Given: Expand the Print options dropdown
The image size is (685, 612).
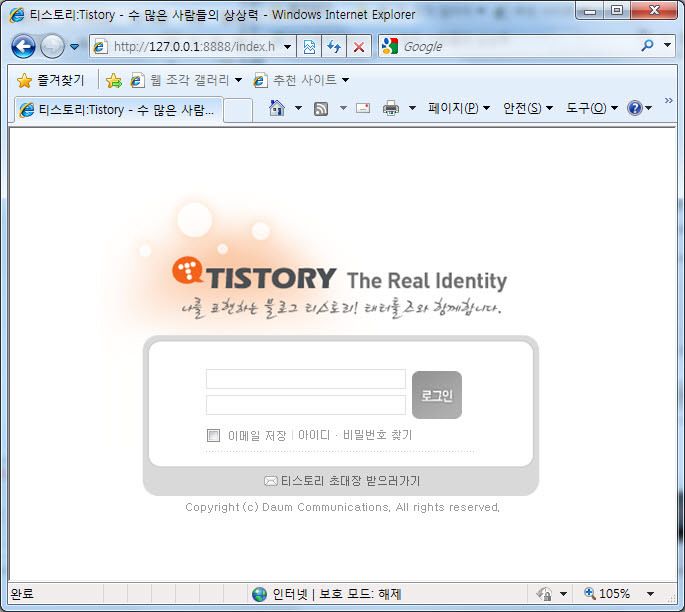Looking at the screenshot, I should [412, 107].
